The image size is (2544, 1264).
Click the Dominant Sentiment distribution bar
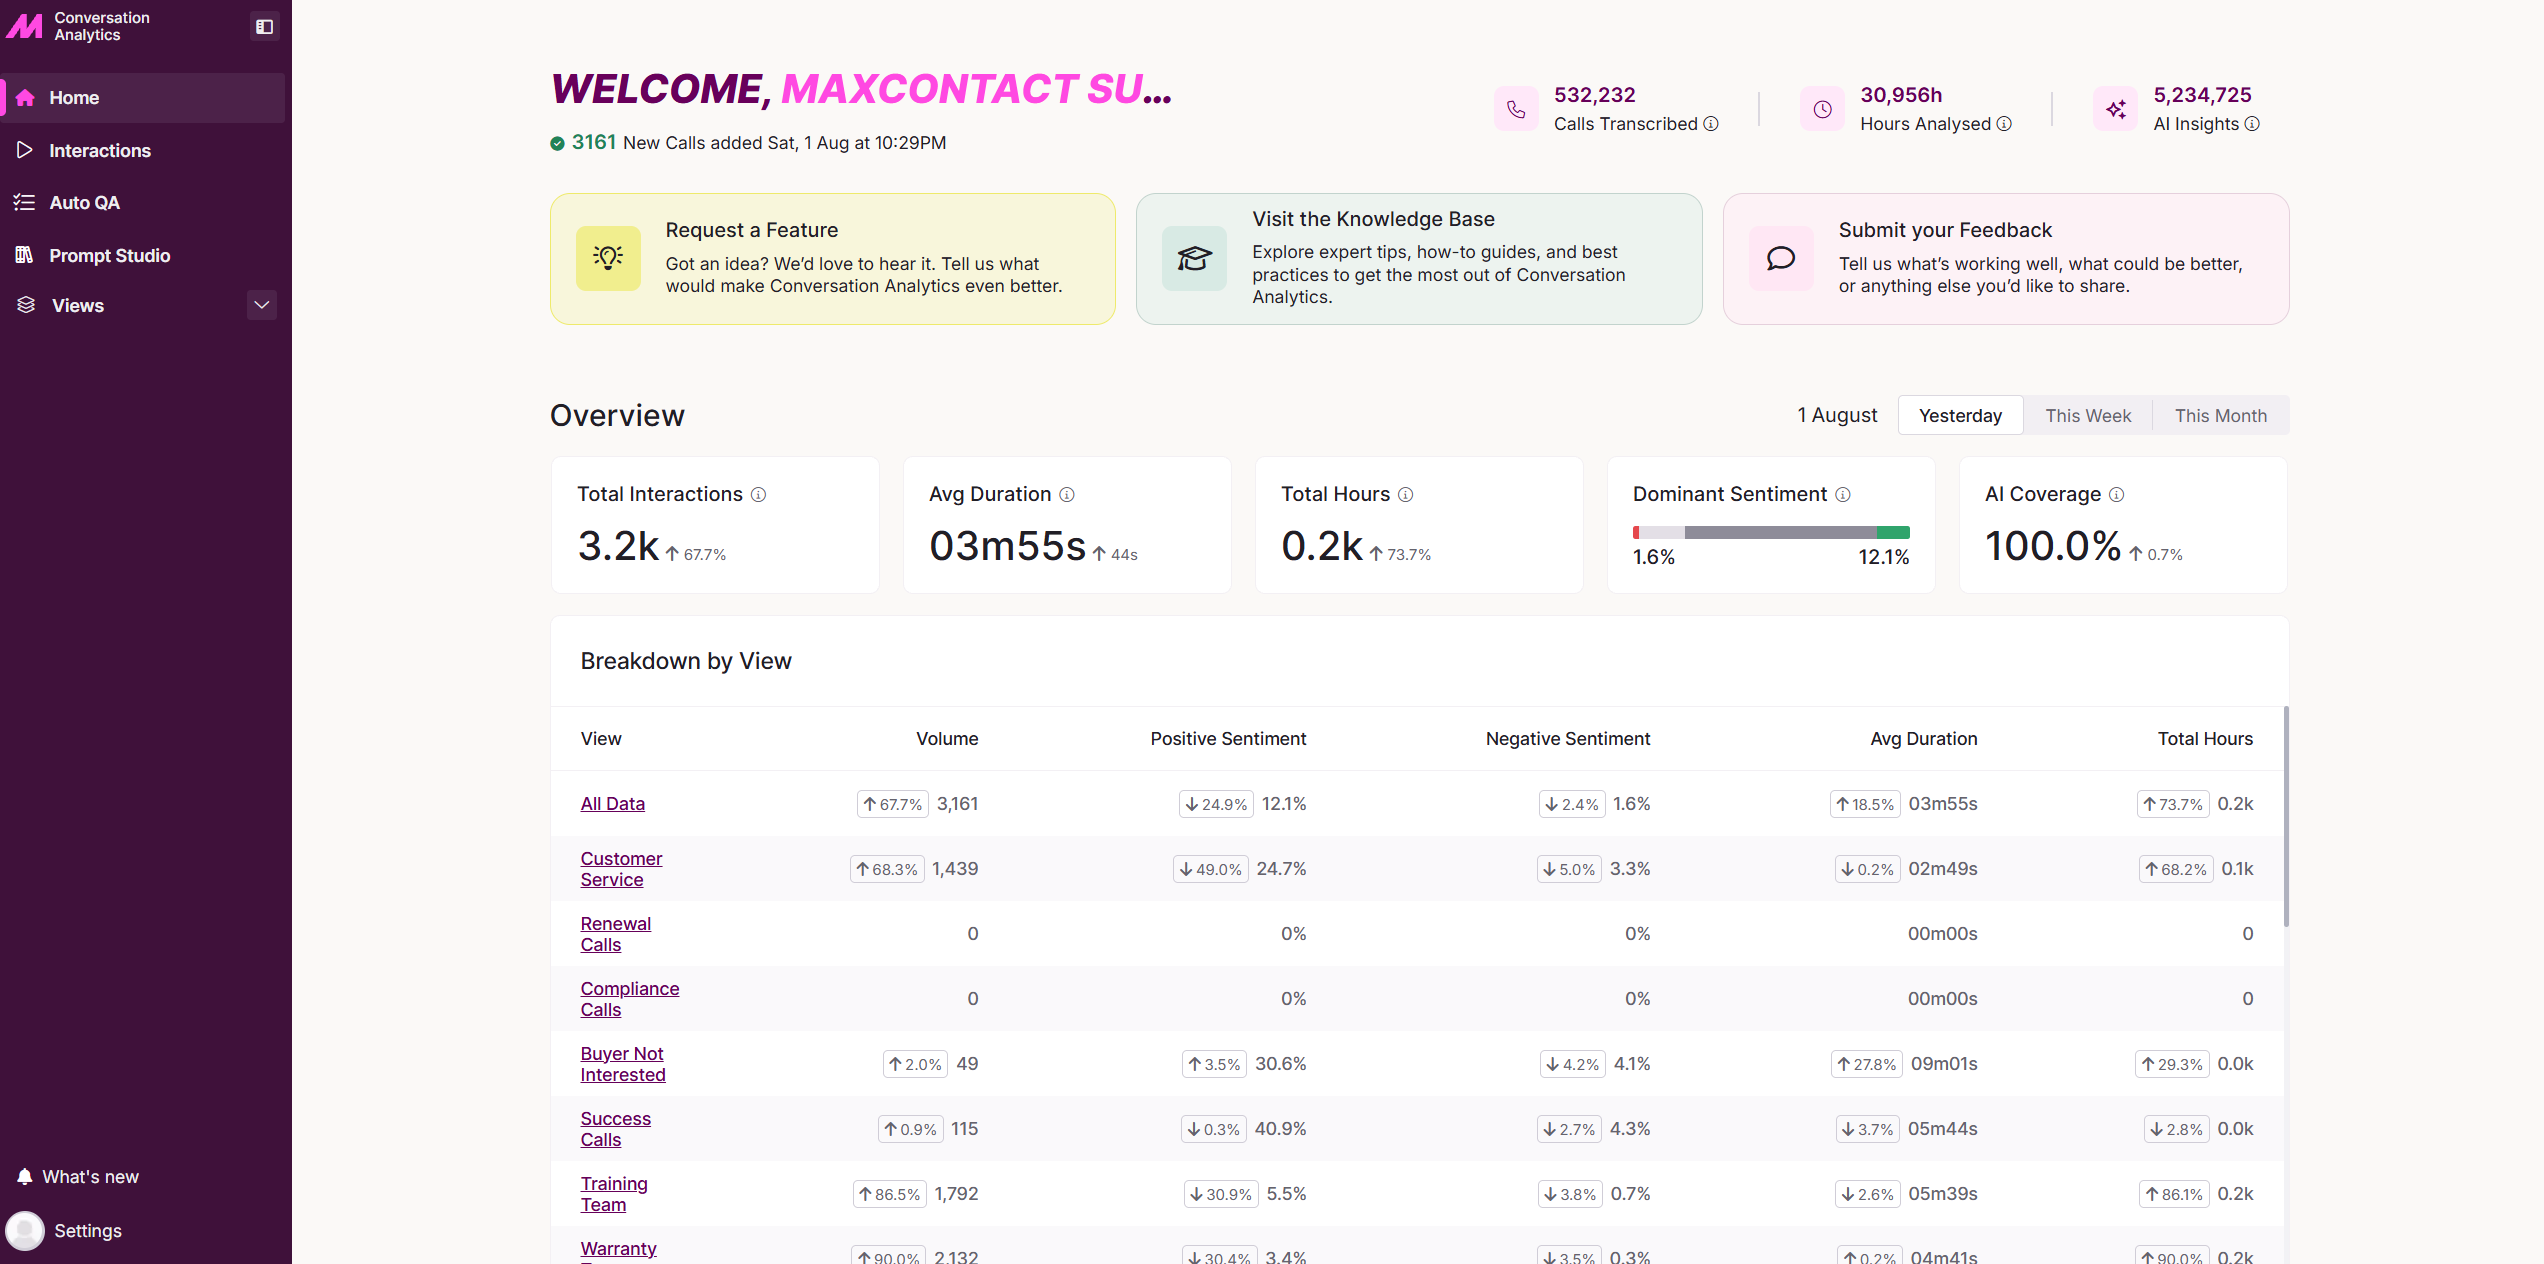1771,533
